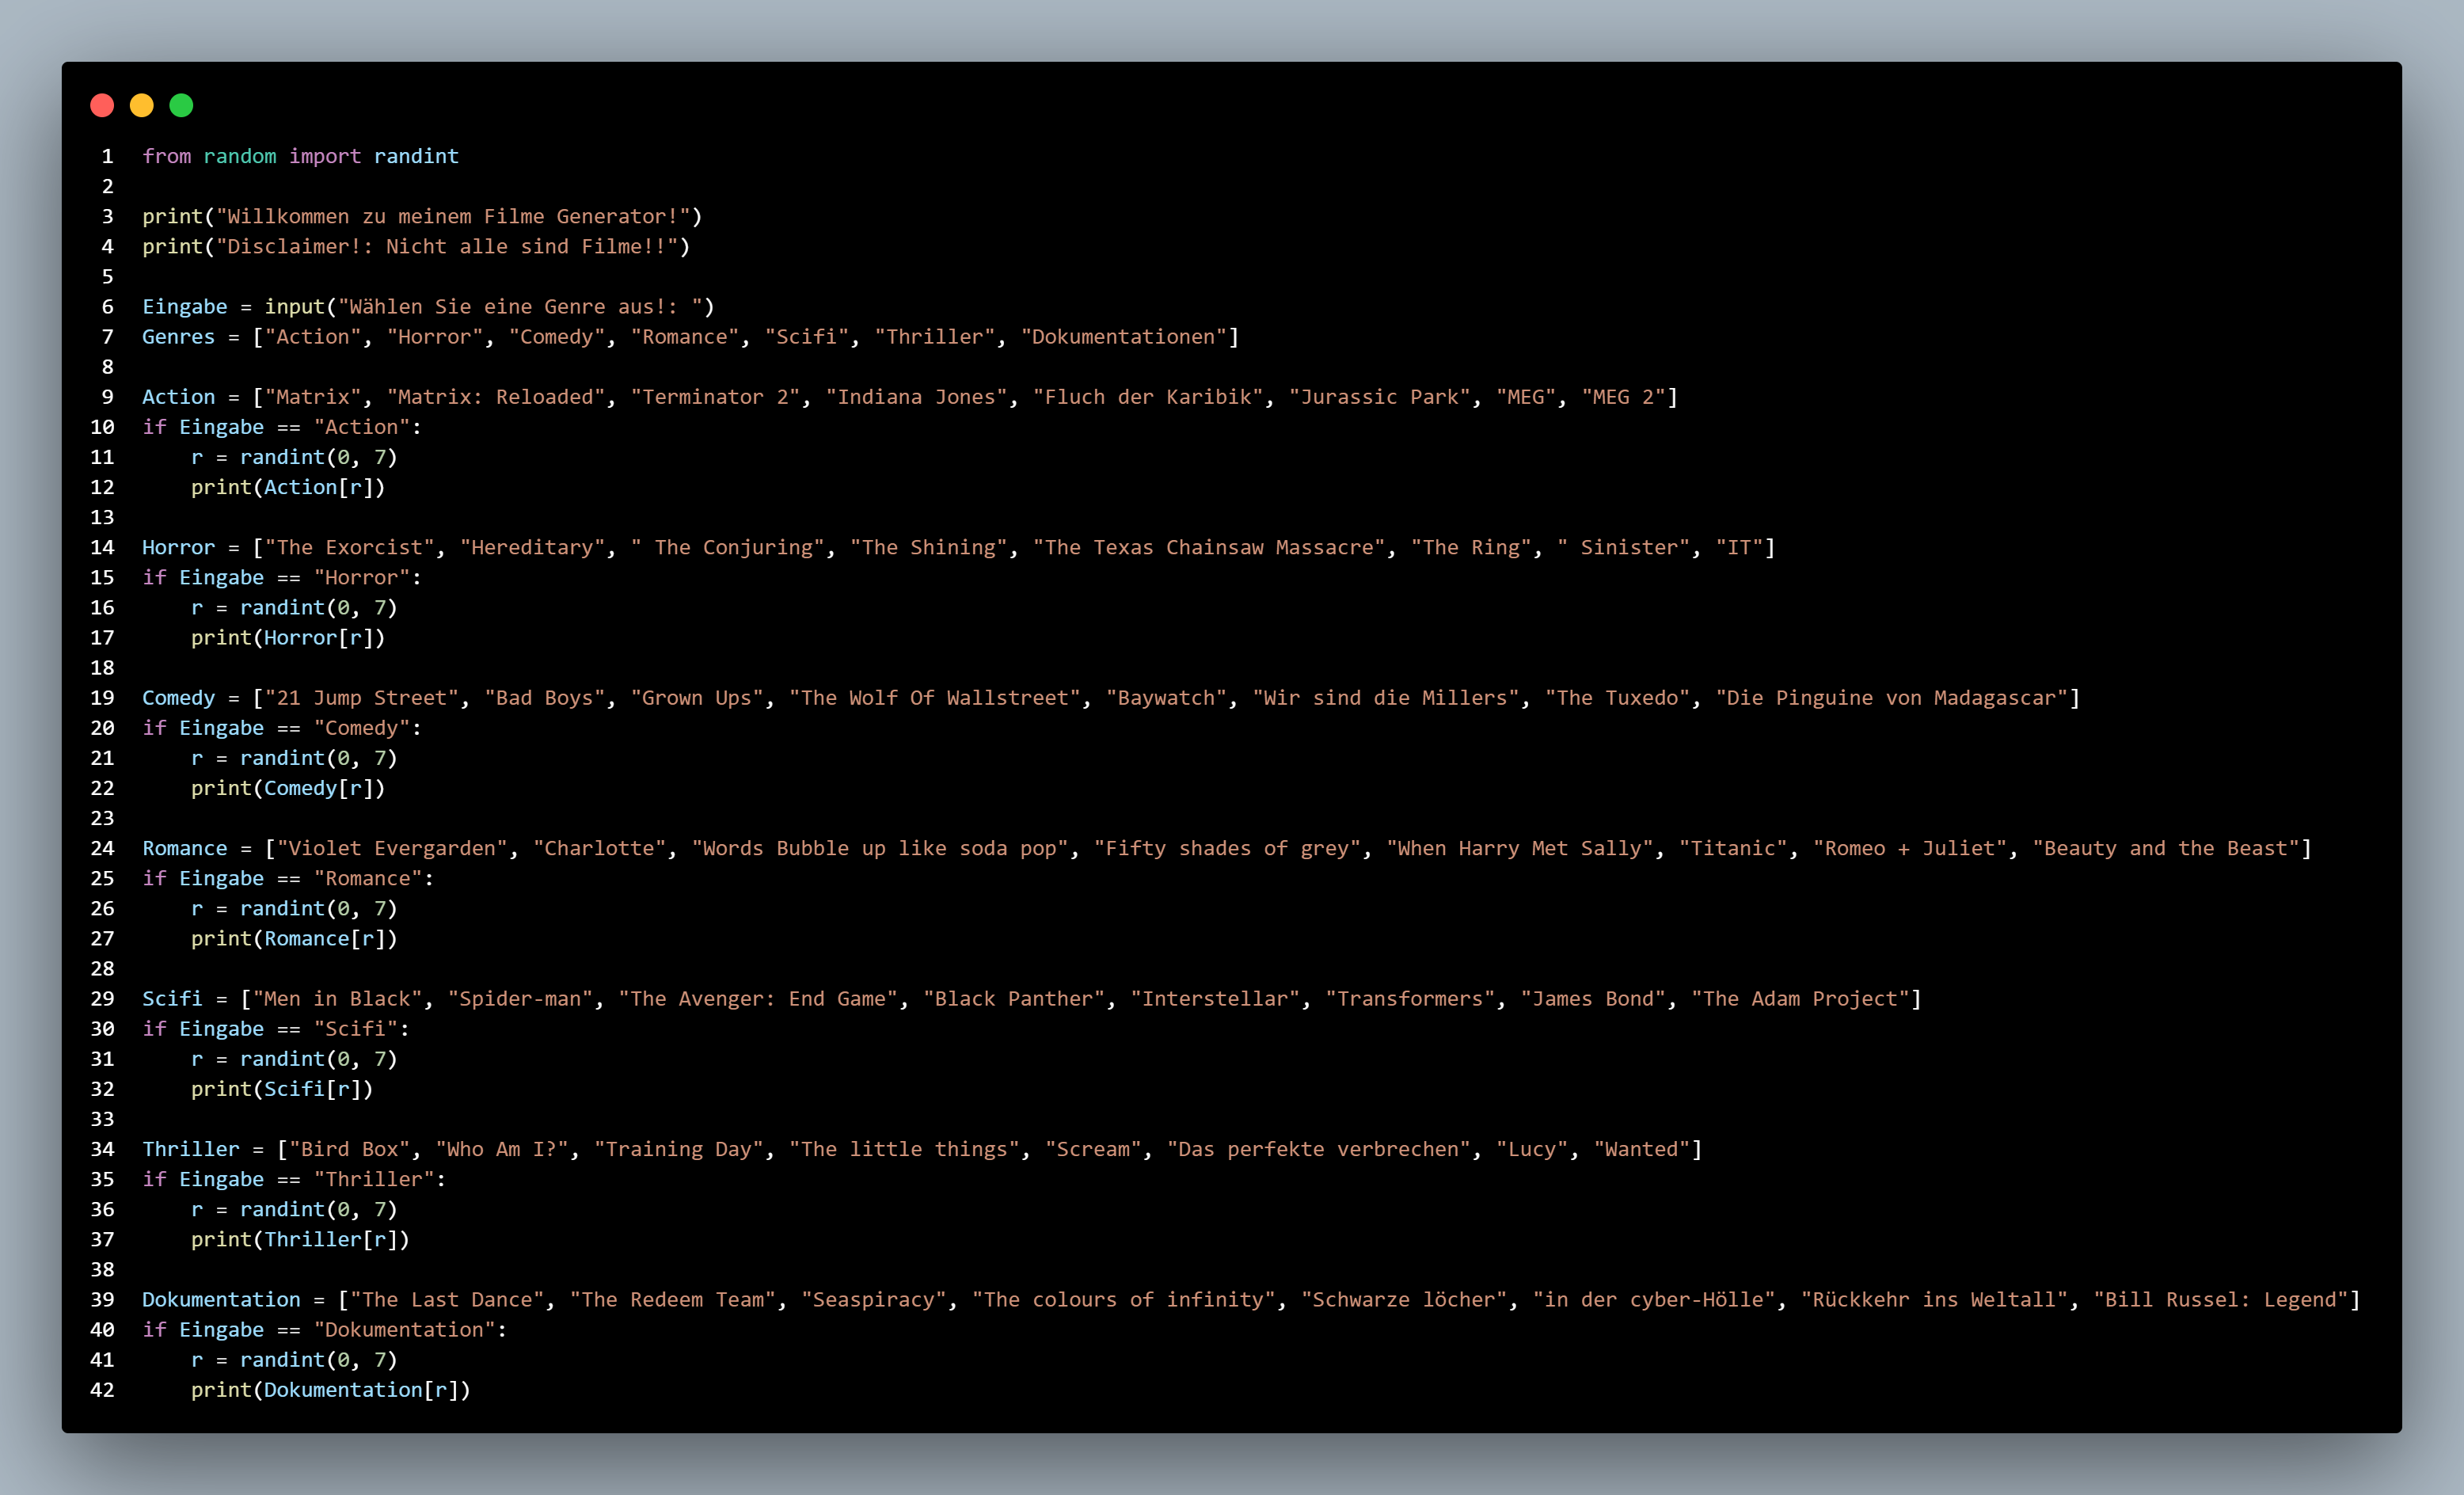Click line number 1 in gutter
The width and height of the screenshot is (2464, 1495).
(107, 157)
